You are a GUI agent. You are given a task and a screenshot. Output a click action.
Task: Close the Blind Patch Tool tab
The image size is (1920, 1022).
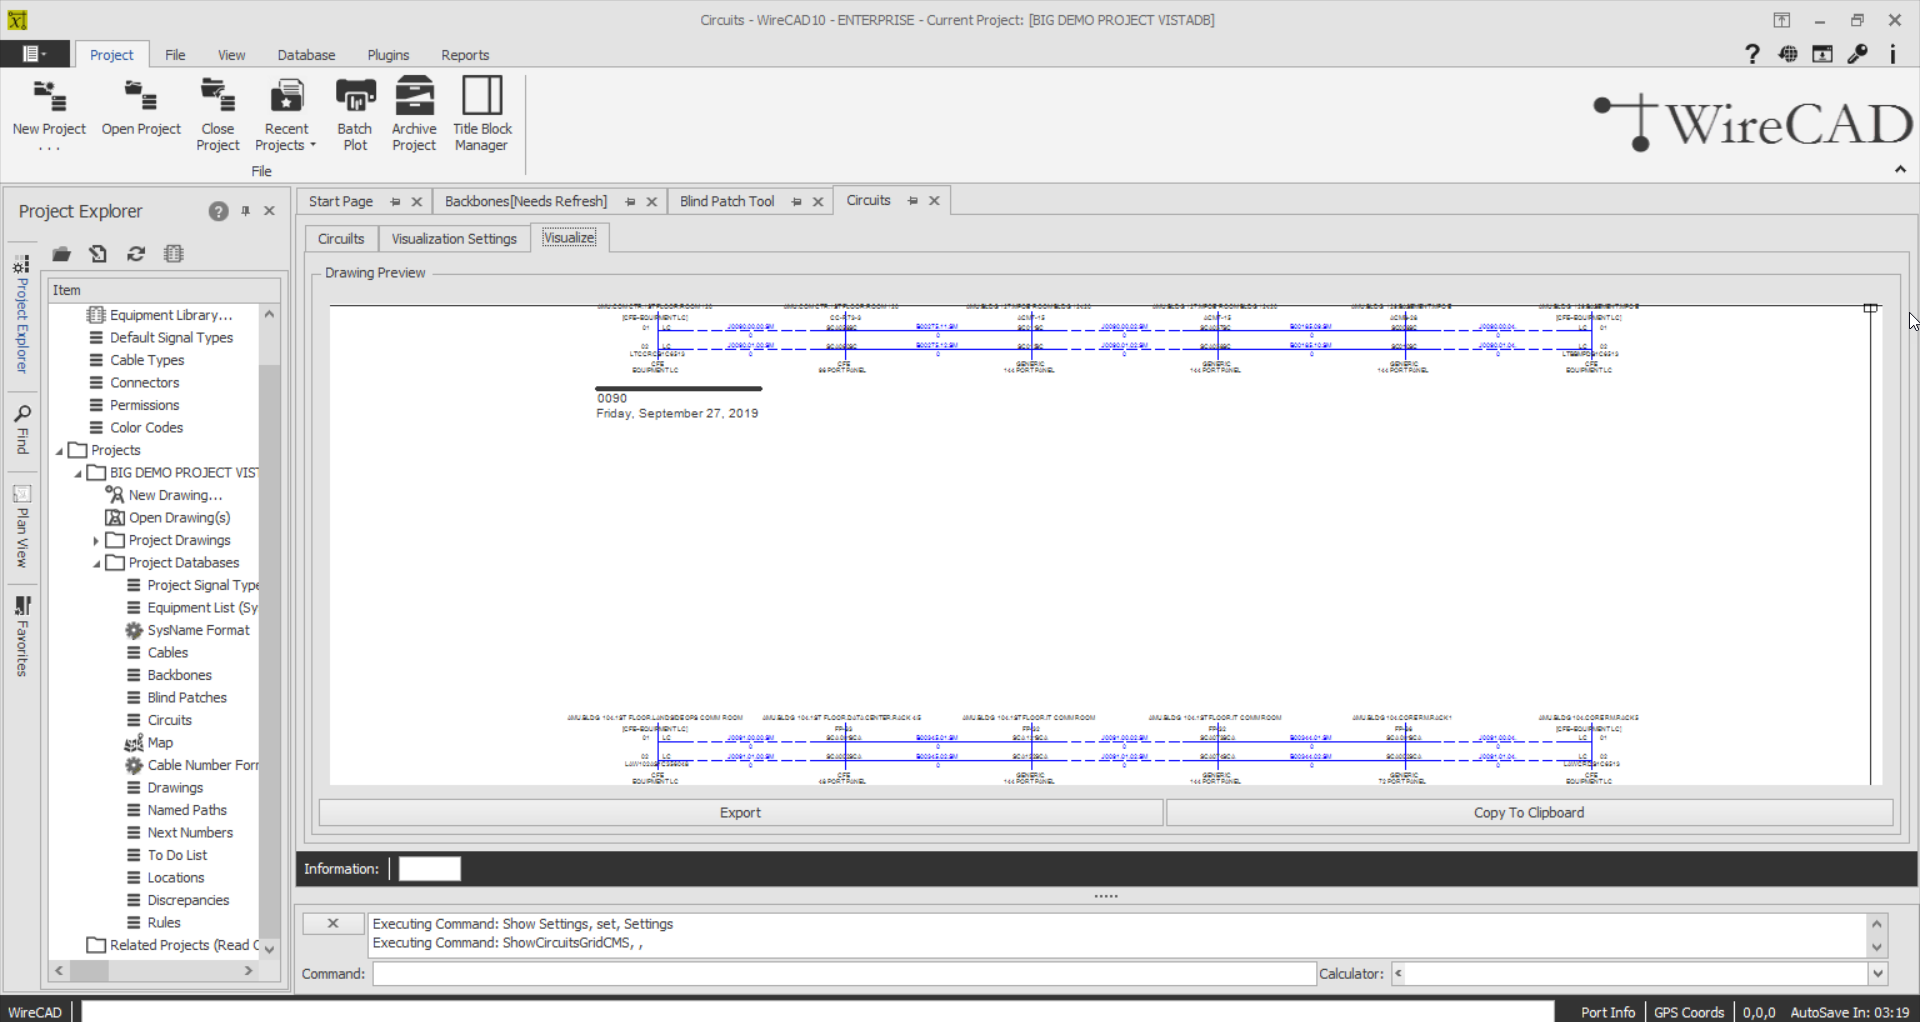(x=818, y=202)
